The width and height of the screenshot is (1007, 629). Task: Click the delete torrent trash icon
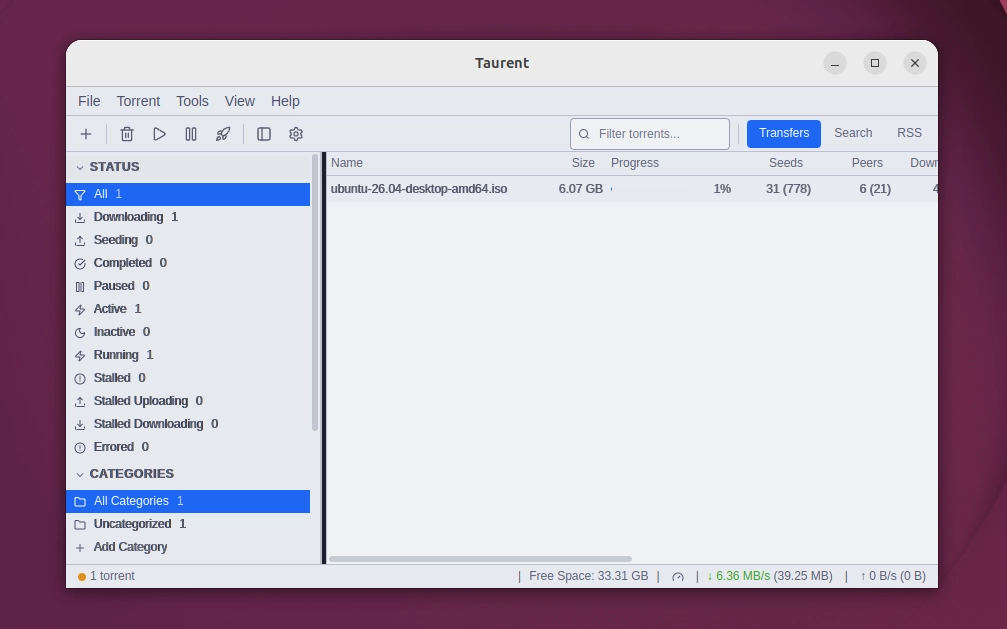pyautogui.click(x=127, y=134)
